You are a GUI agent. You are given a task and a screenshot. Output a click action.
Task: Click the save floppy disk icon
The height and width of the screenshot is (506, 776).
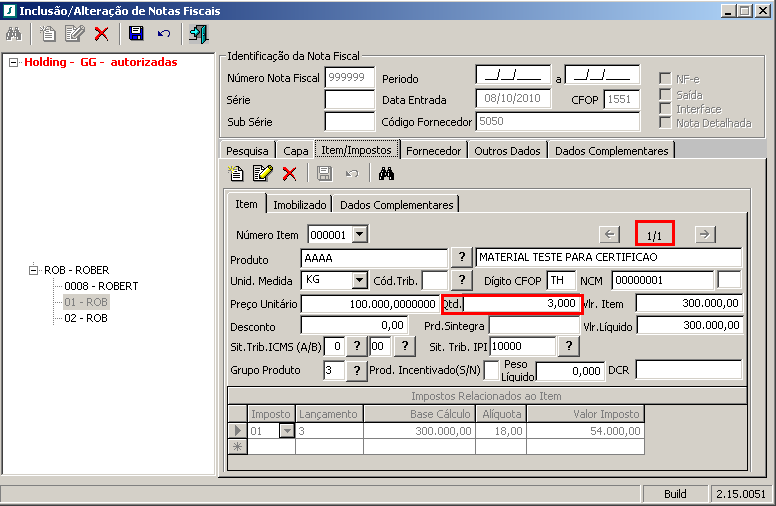[x=136, y=33]
